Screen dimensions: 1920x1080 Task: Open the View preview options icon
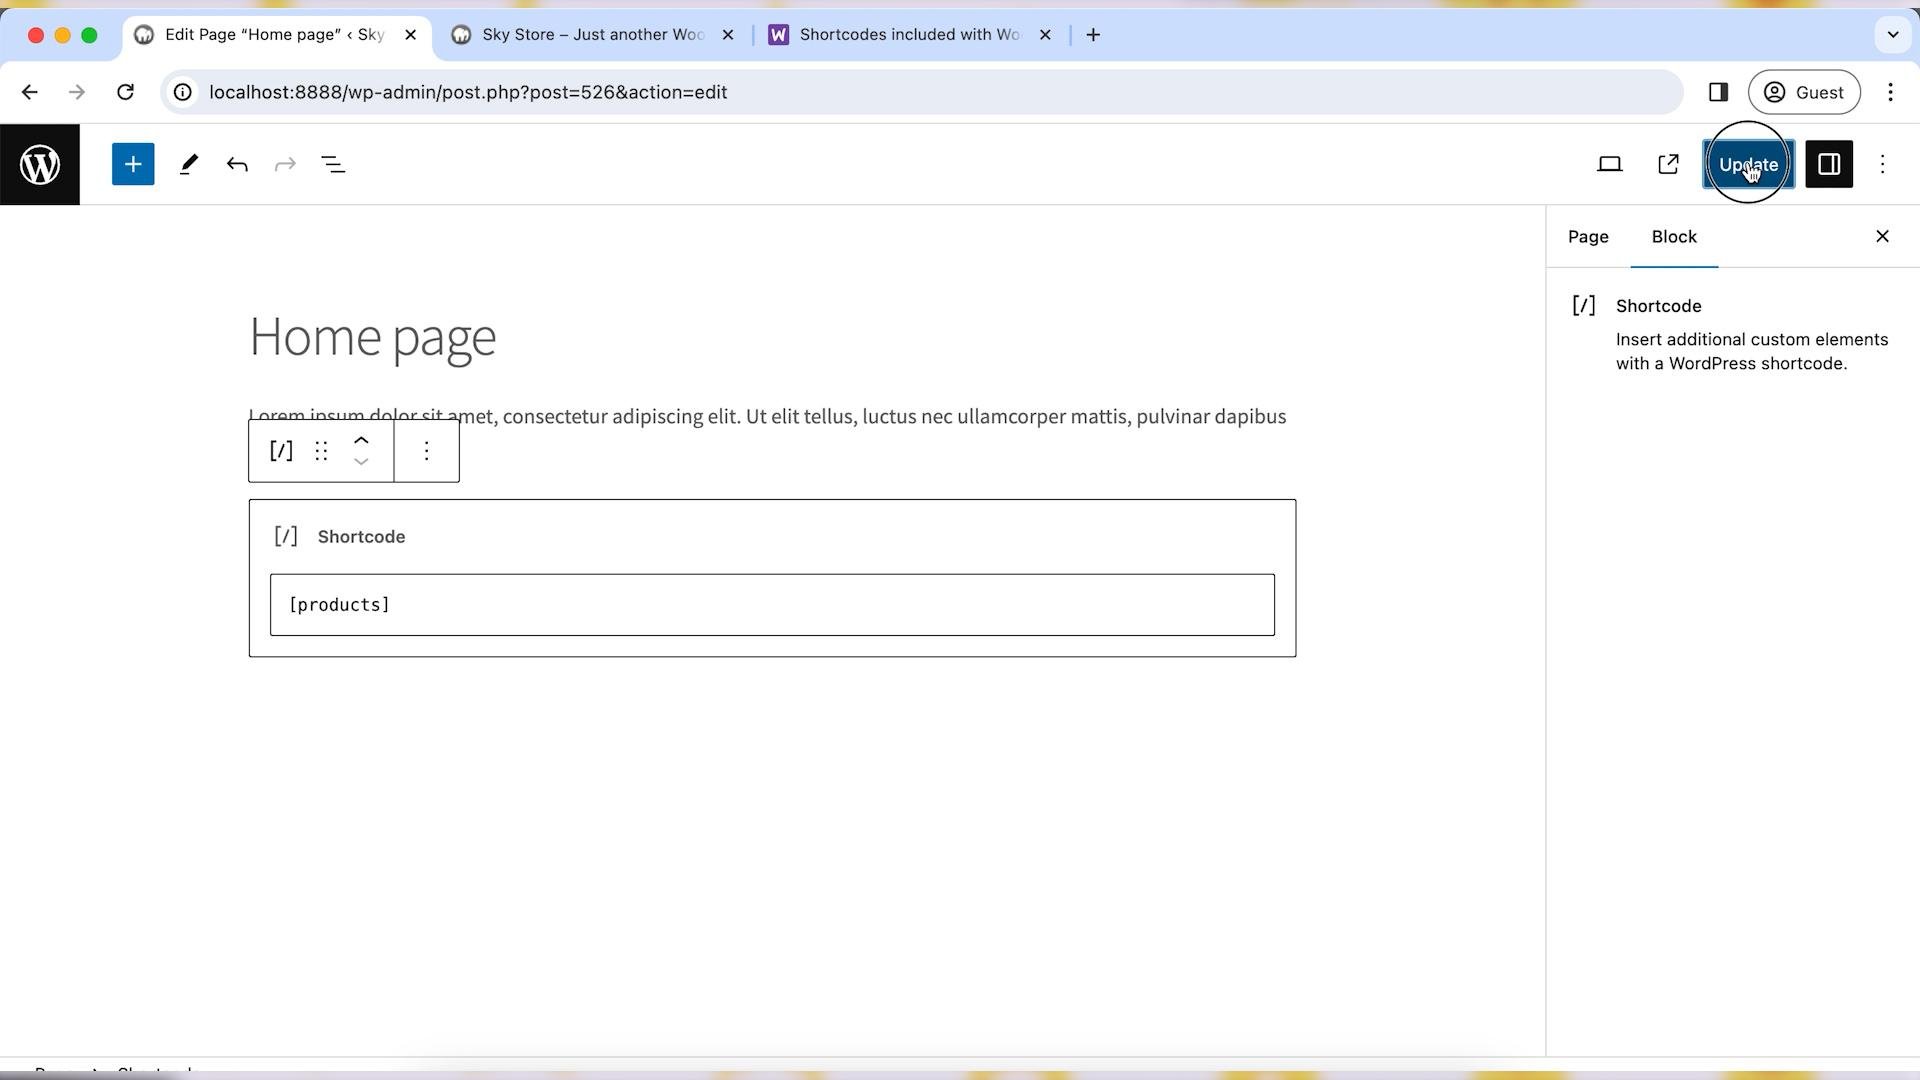(x=1610, y=164)
